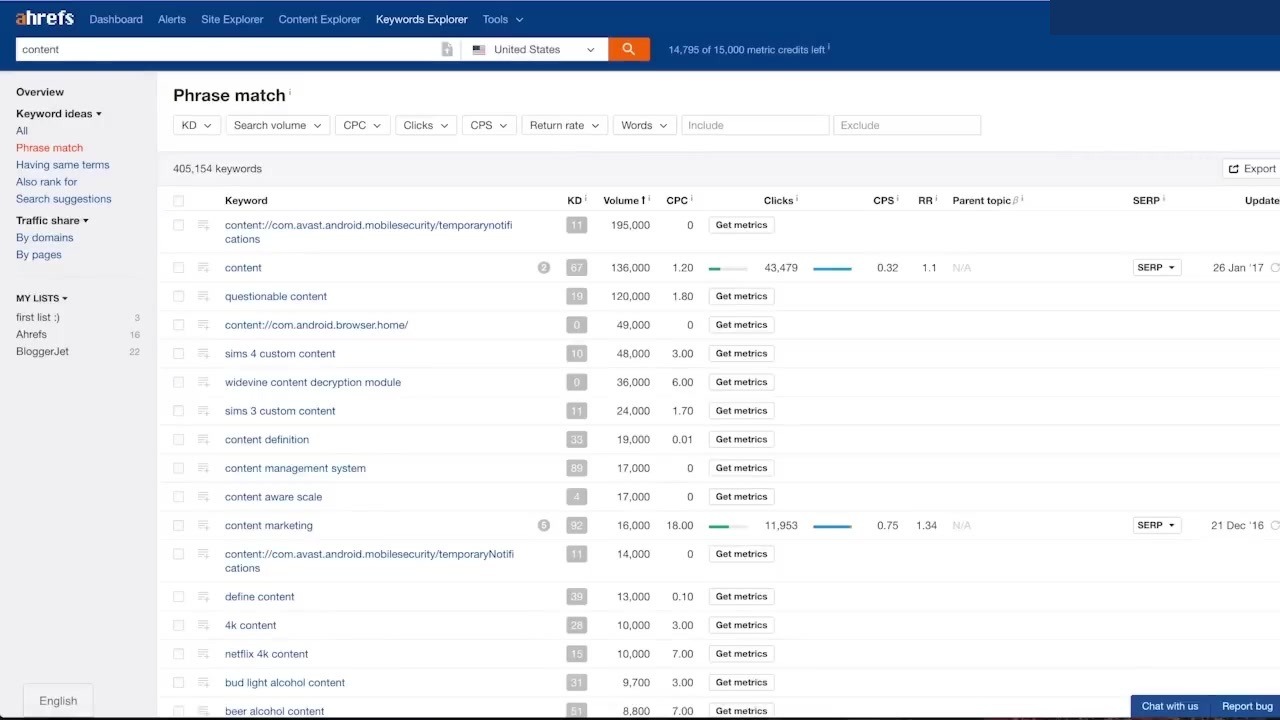
Task: Tick the checkbox for define content row
Action: [x=178, y=596]
